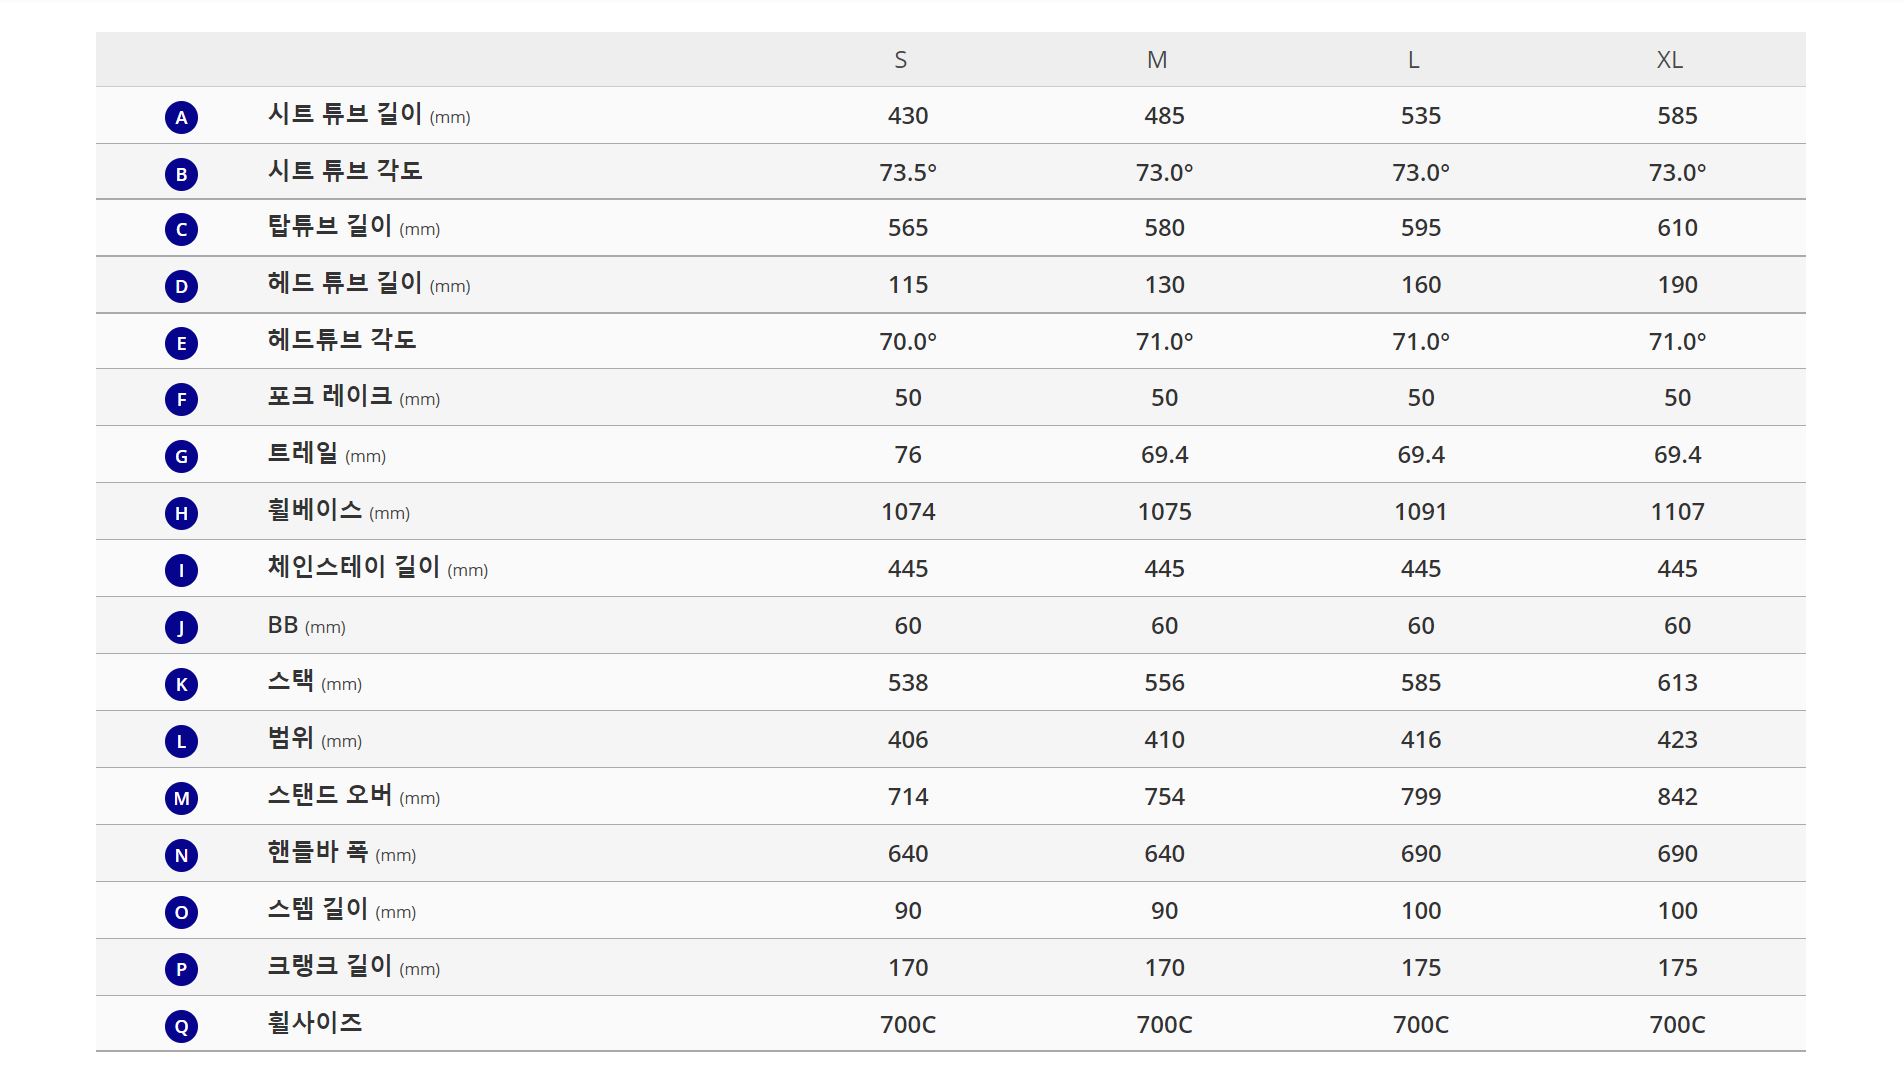
Task: Click the 핸들바 폭 row label
Action: [x=342, y=852]
